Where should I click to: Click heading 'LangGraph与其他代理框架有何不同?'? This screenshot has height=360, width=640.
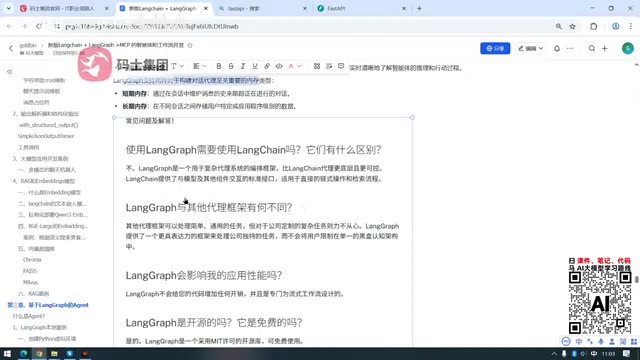(x=209, y=207)
